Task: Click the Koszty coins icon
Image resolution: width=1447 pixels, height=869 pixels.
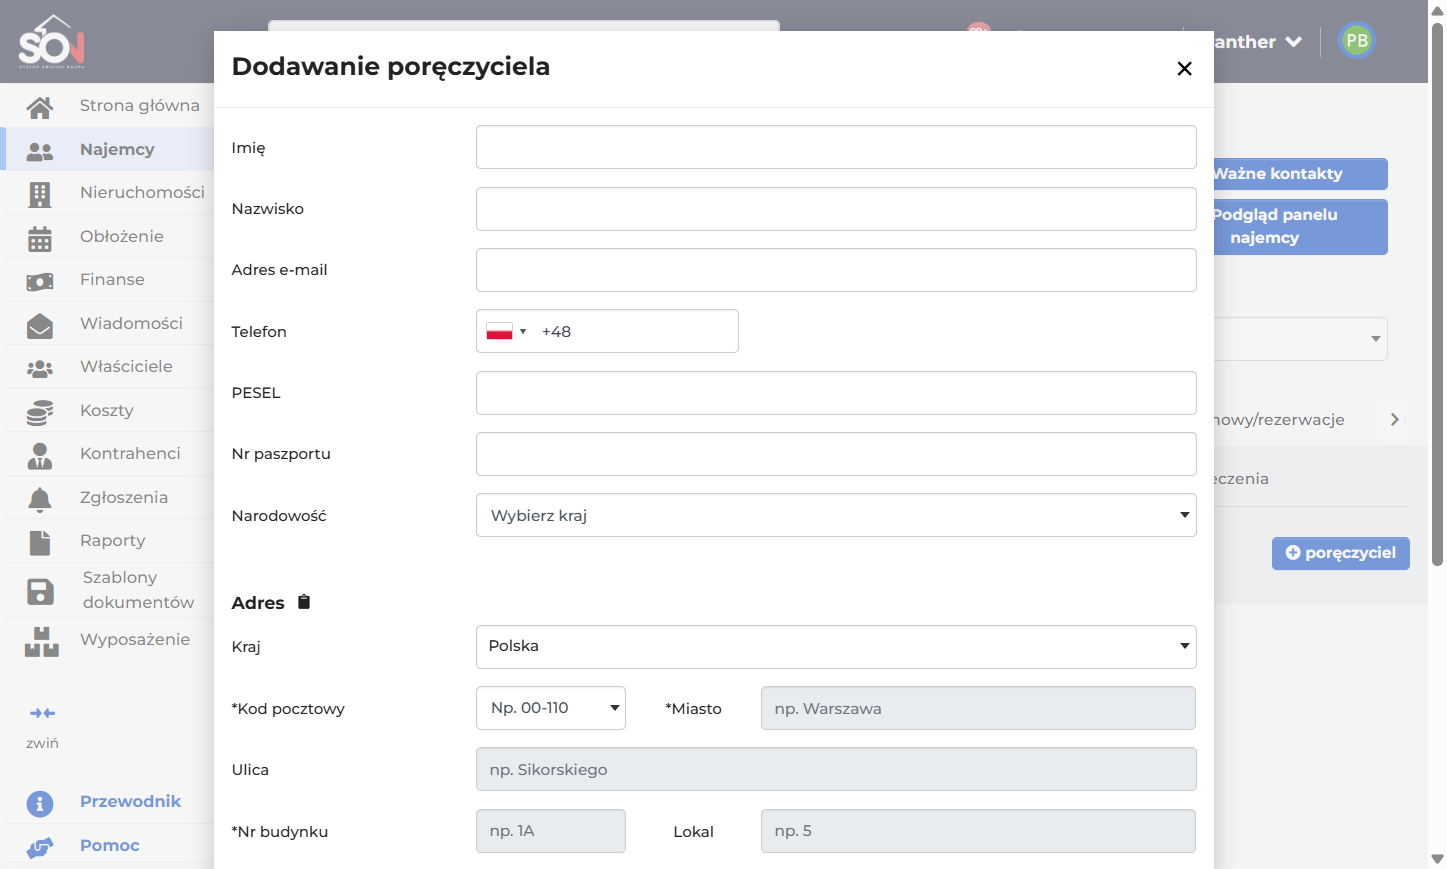Action: tap(40, 412)
